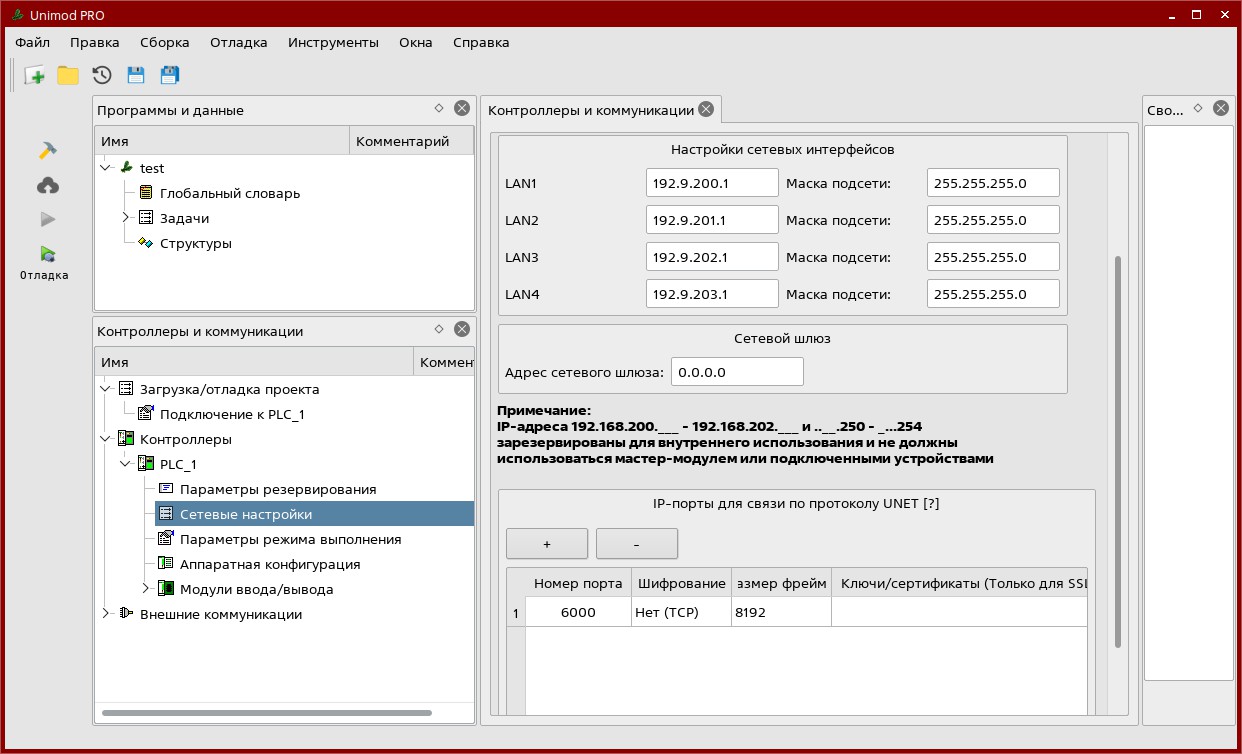Viewport: 1242px width, 754px height.
Task: Click Шифрование column header
Action: (x=680, y=583)
